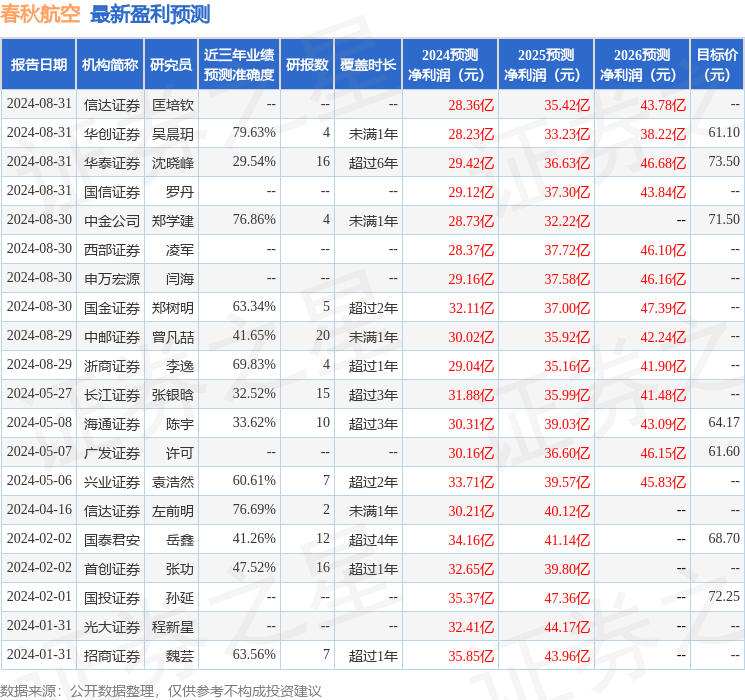Click 2026 profit value 46.68亿
The width and height of the screenshot is (745, 700).
[x=663, y=163]
